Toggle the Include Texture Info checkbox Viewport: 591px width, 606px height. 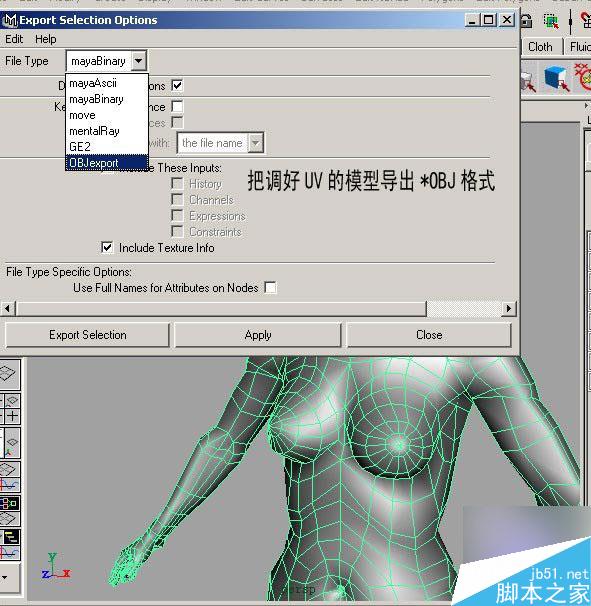coord(107,247)
